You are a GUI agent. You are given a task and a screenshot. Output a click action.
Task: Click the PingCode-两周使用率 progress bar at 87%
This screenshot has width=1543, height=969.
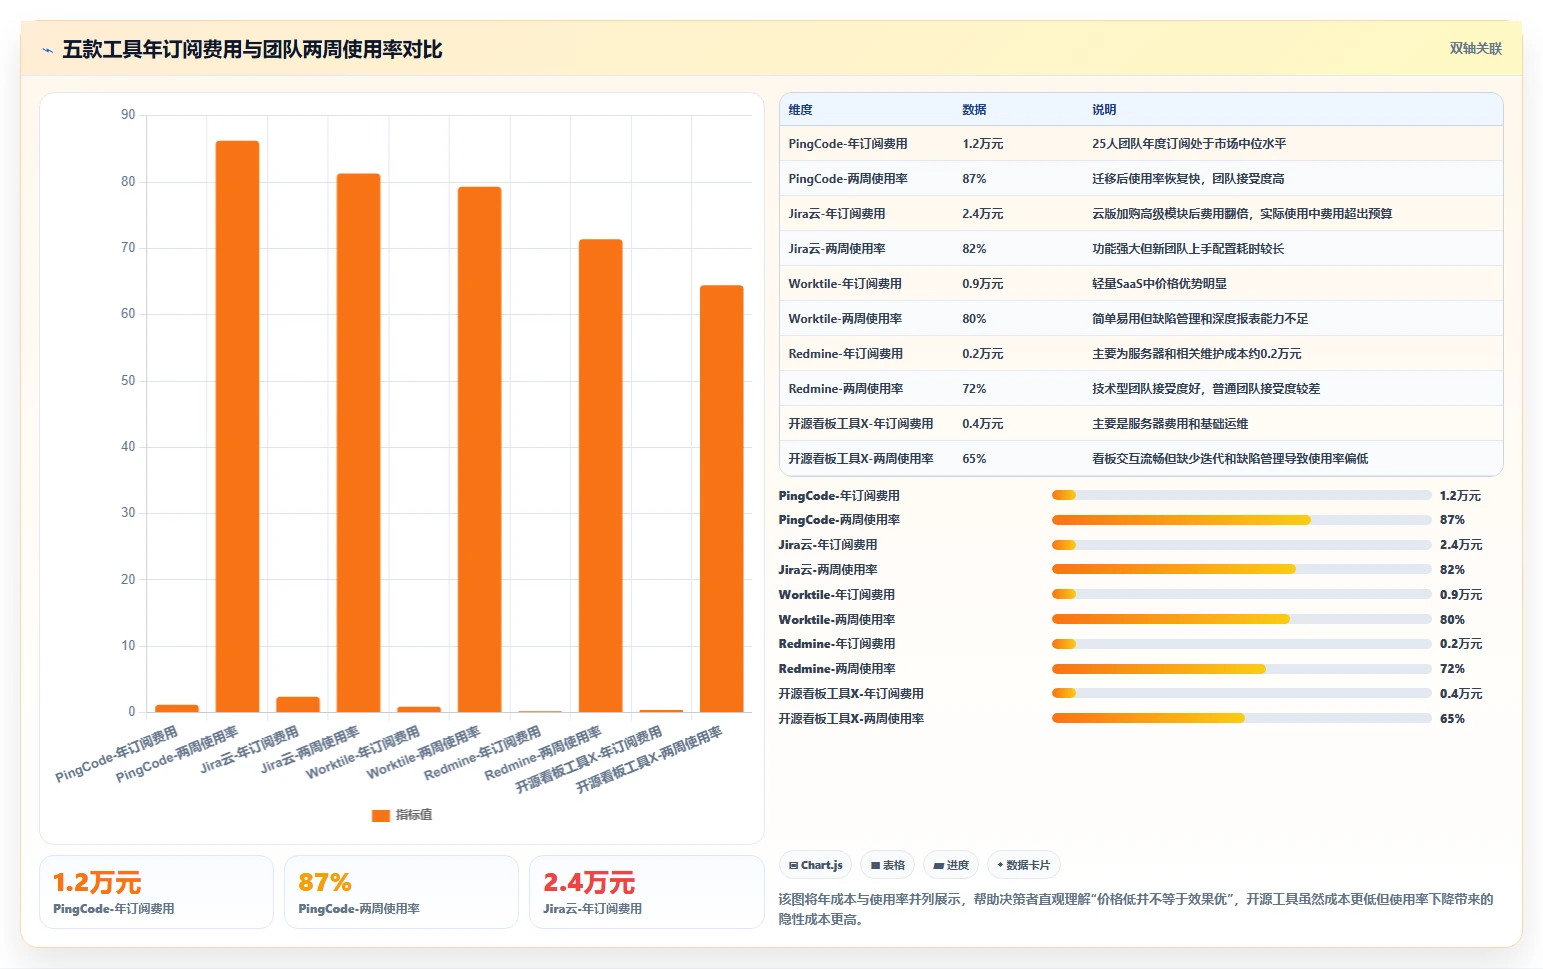(1241, 520)
